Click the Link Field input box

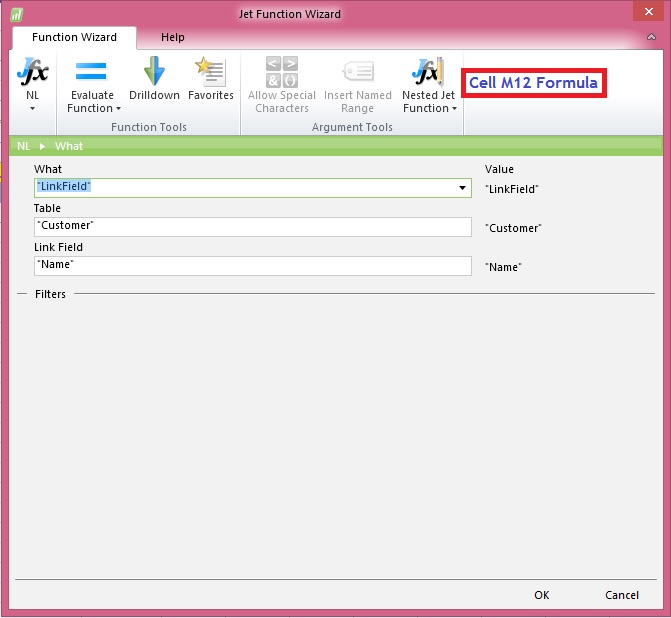pos(252,266)
